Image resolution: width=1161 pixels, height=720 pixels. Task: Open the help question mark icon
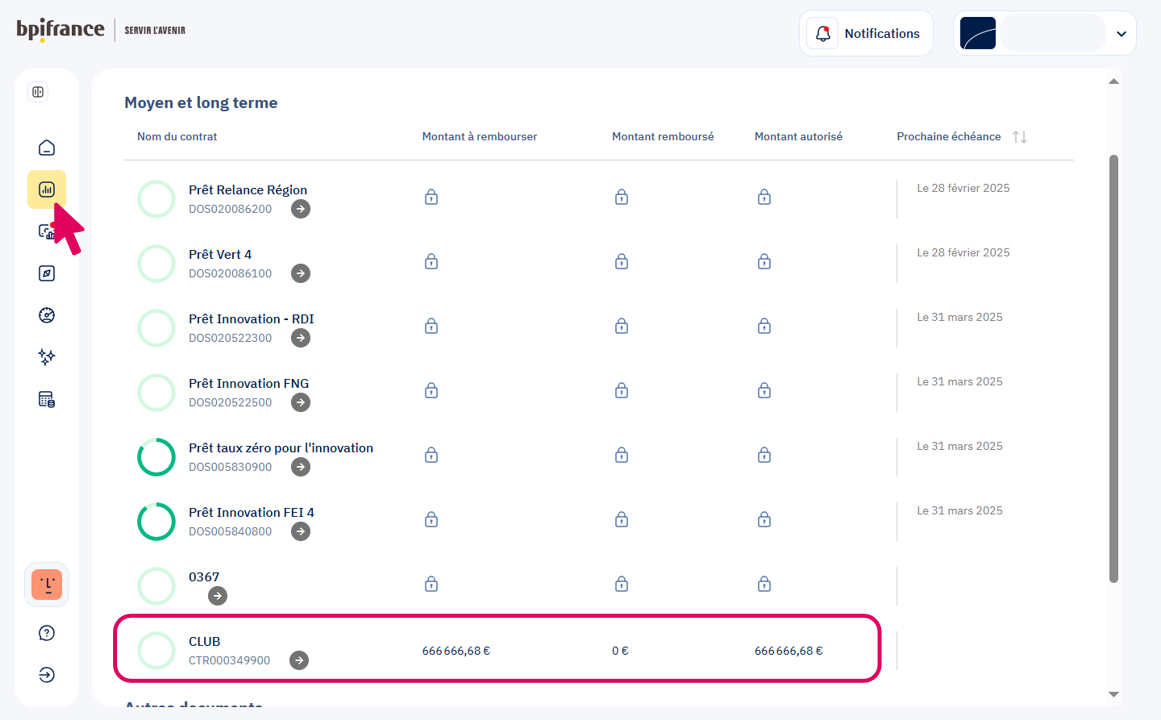tap(46, 633)
